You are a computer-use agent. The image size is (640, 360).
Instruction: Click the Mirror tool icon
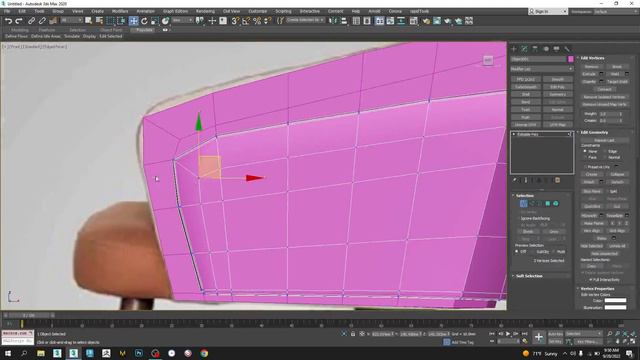coord(333,21)
